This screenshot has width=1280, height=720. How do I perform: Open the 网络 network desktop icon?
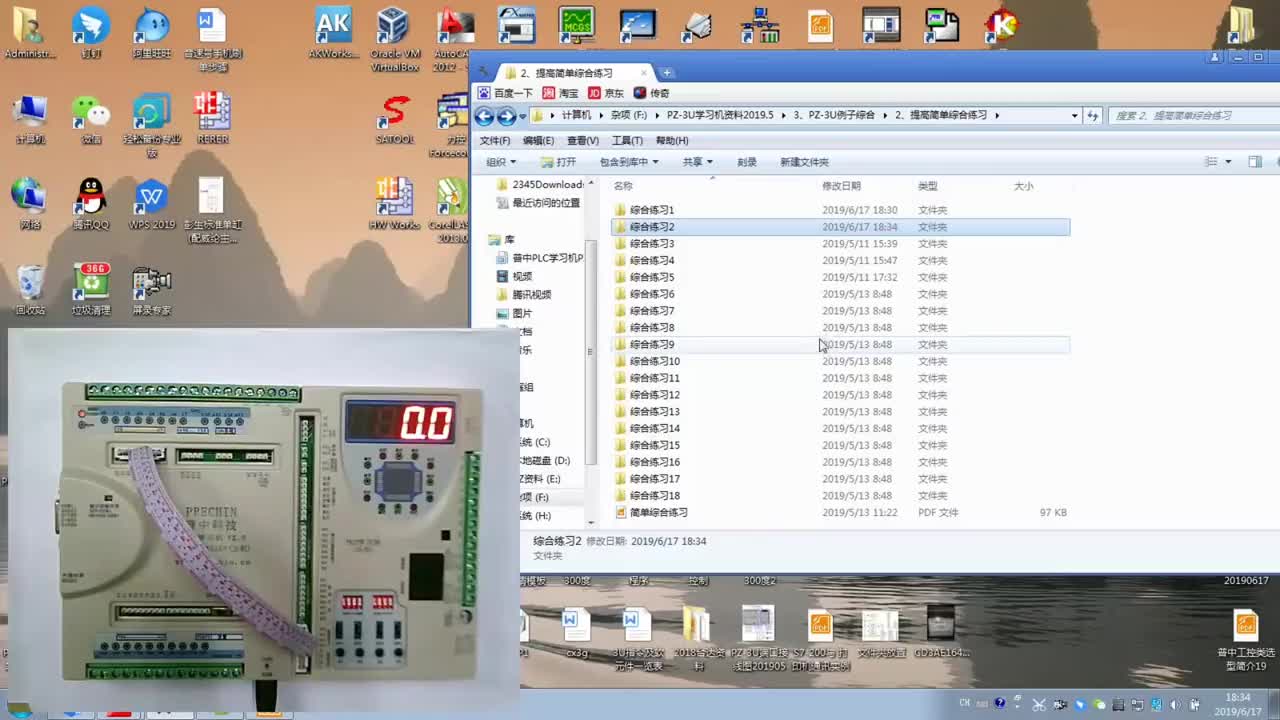[30, 205]
